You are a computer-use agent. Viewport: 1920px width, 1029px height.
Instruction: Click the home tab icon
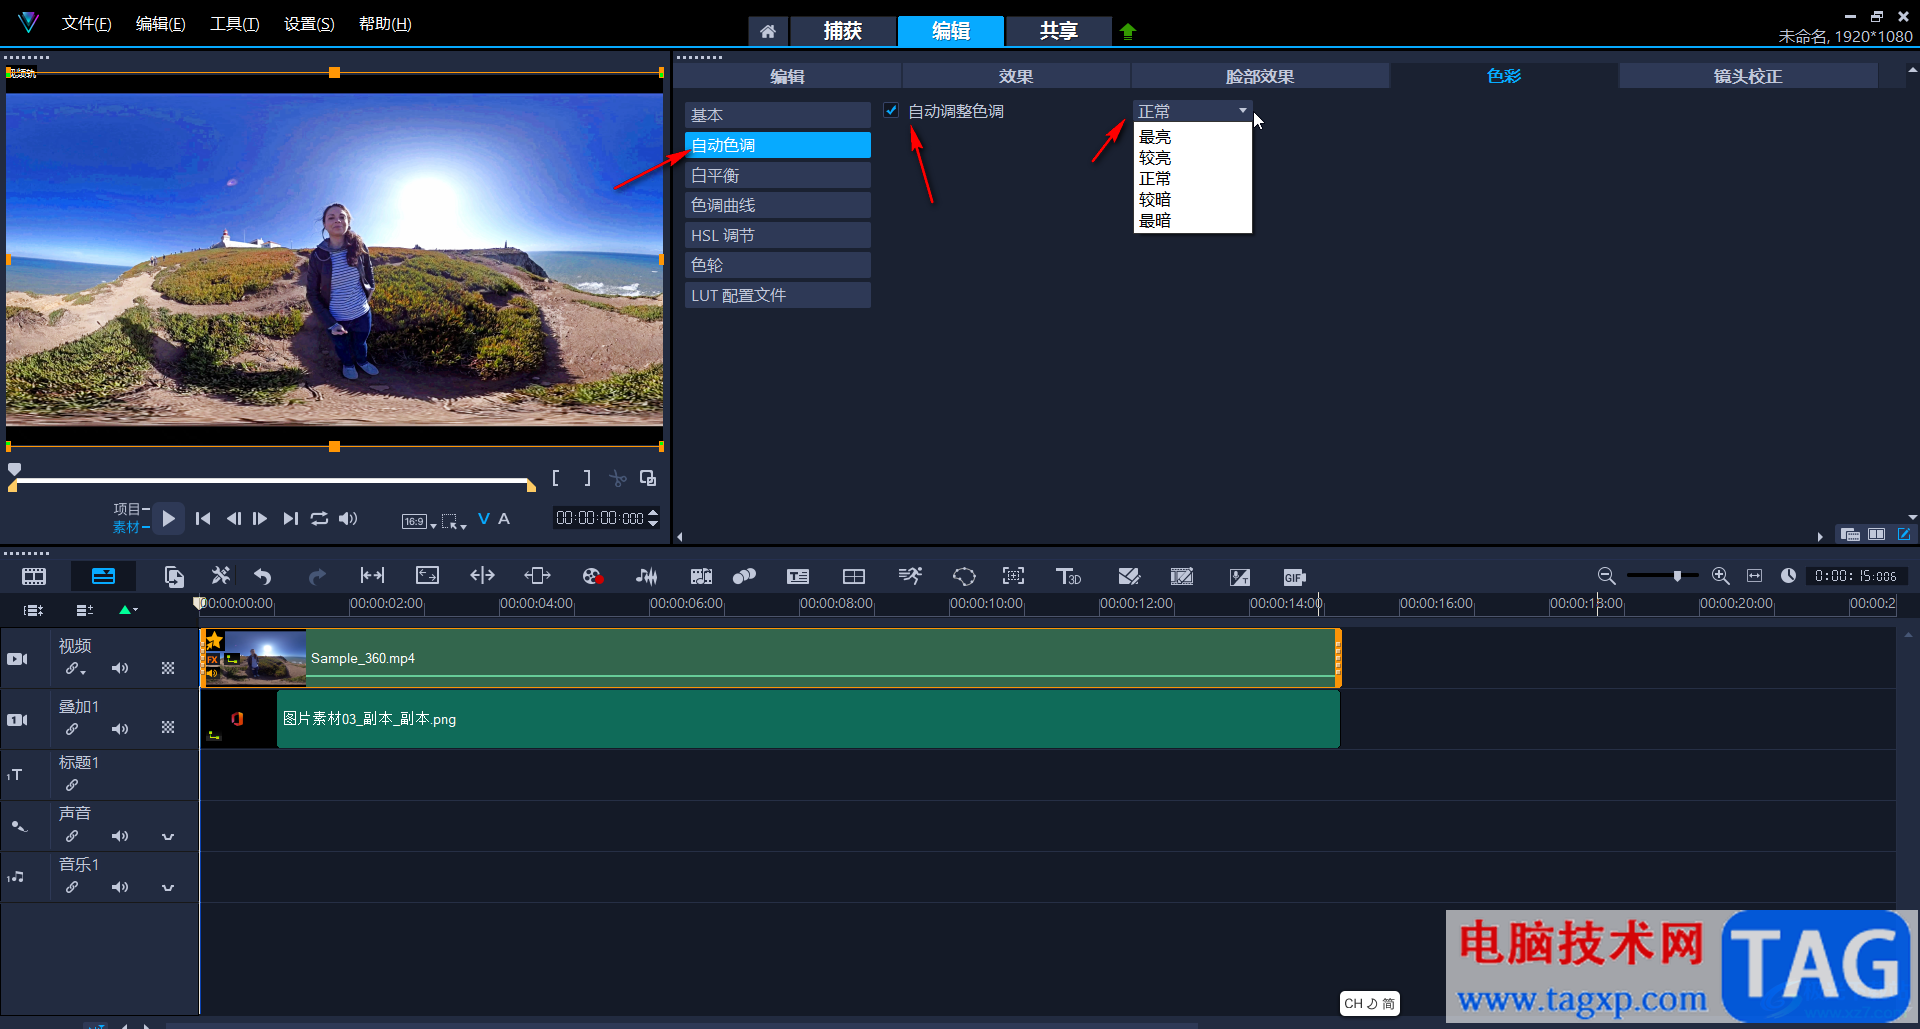(x=768, y=31)
